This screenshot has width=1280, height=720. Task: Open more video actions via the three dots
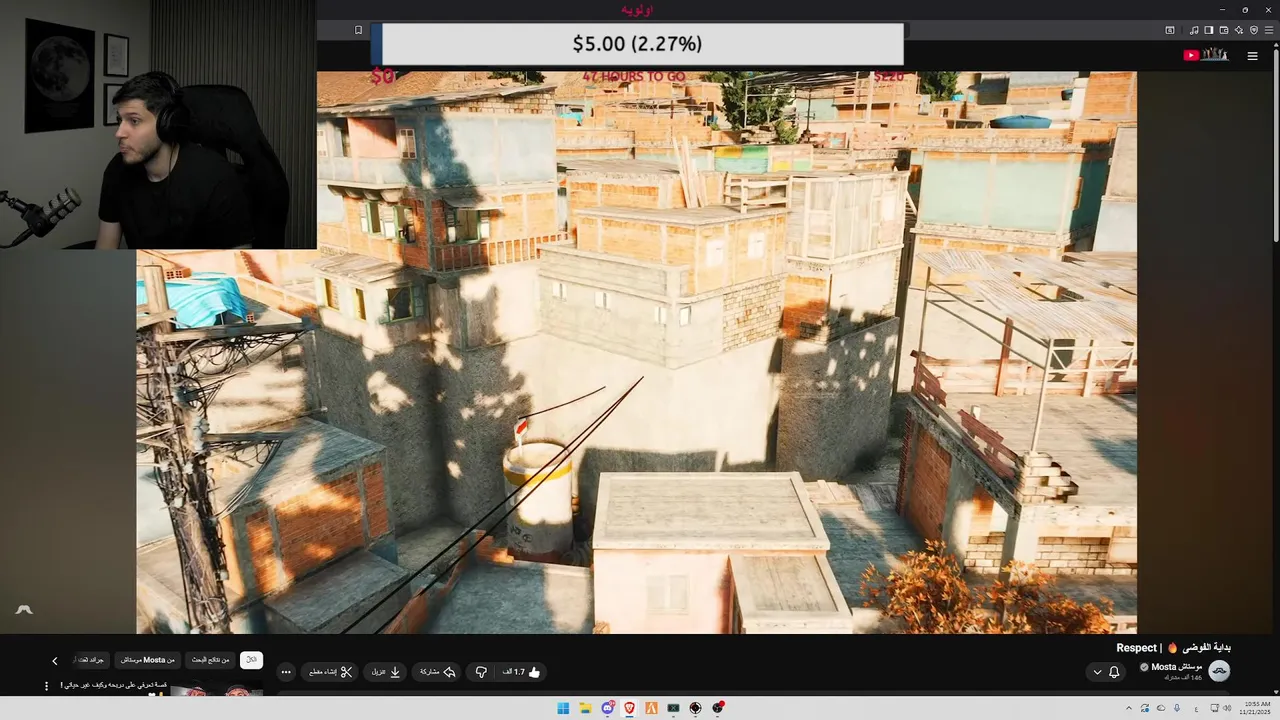click(x=286, y=672)
